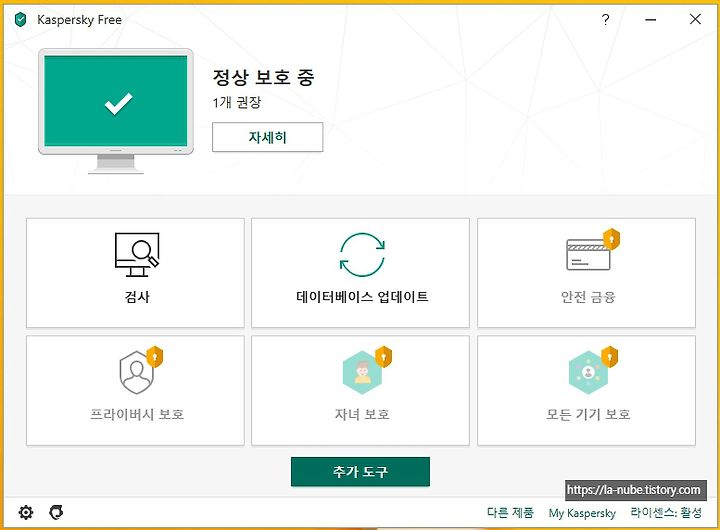Click the 안전 금융 credit card icon
This screenshot has height=530, width=720.
click(592, 250)
